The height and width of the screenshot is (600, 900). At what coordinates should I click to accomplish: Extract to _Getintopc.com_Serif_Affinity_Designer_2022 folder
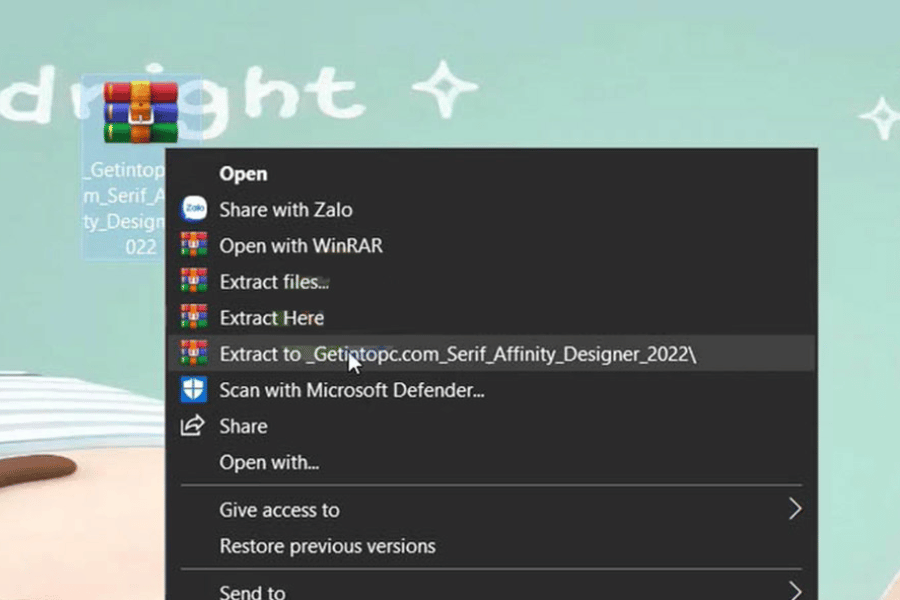click(x=457, y=354)
